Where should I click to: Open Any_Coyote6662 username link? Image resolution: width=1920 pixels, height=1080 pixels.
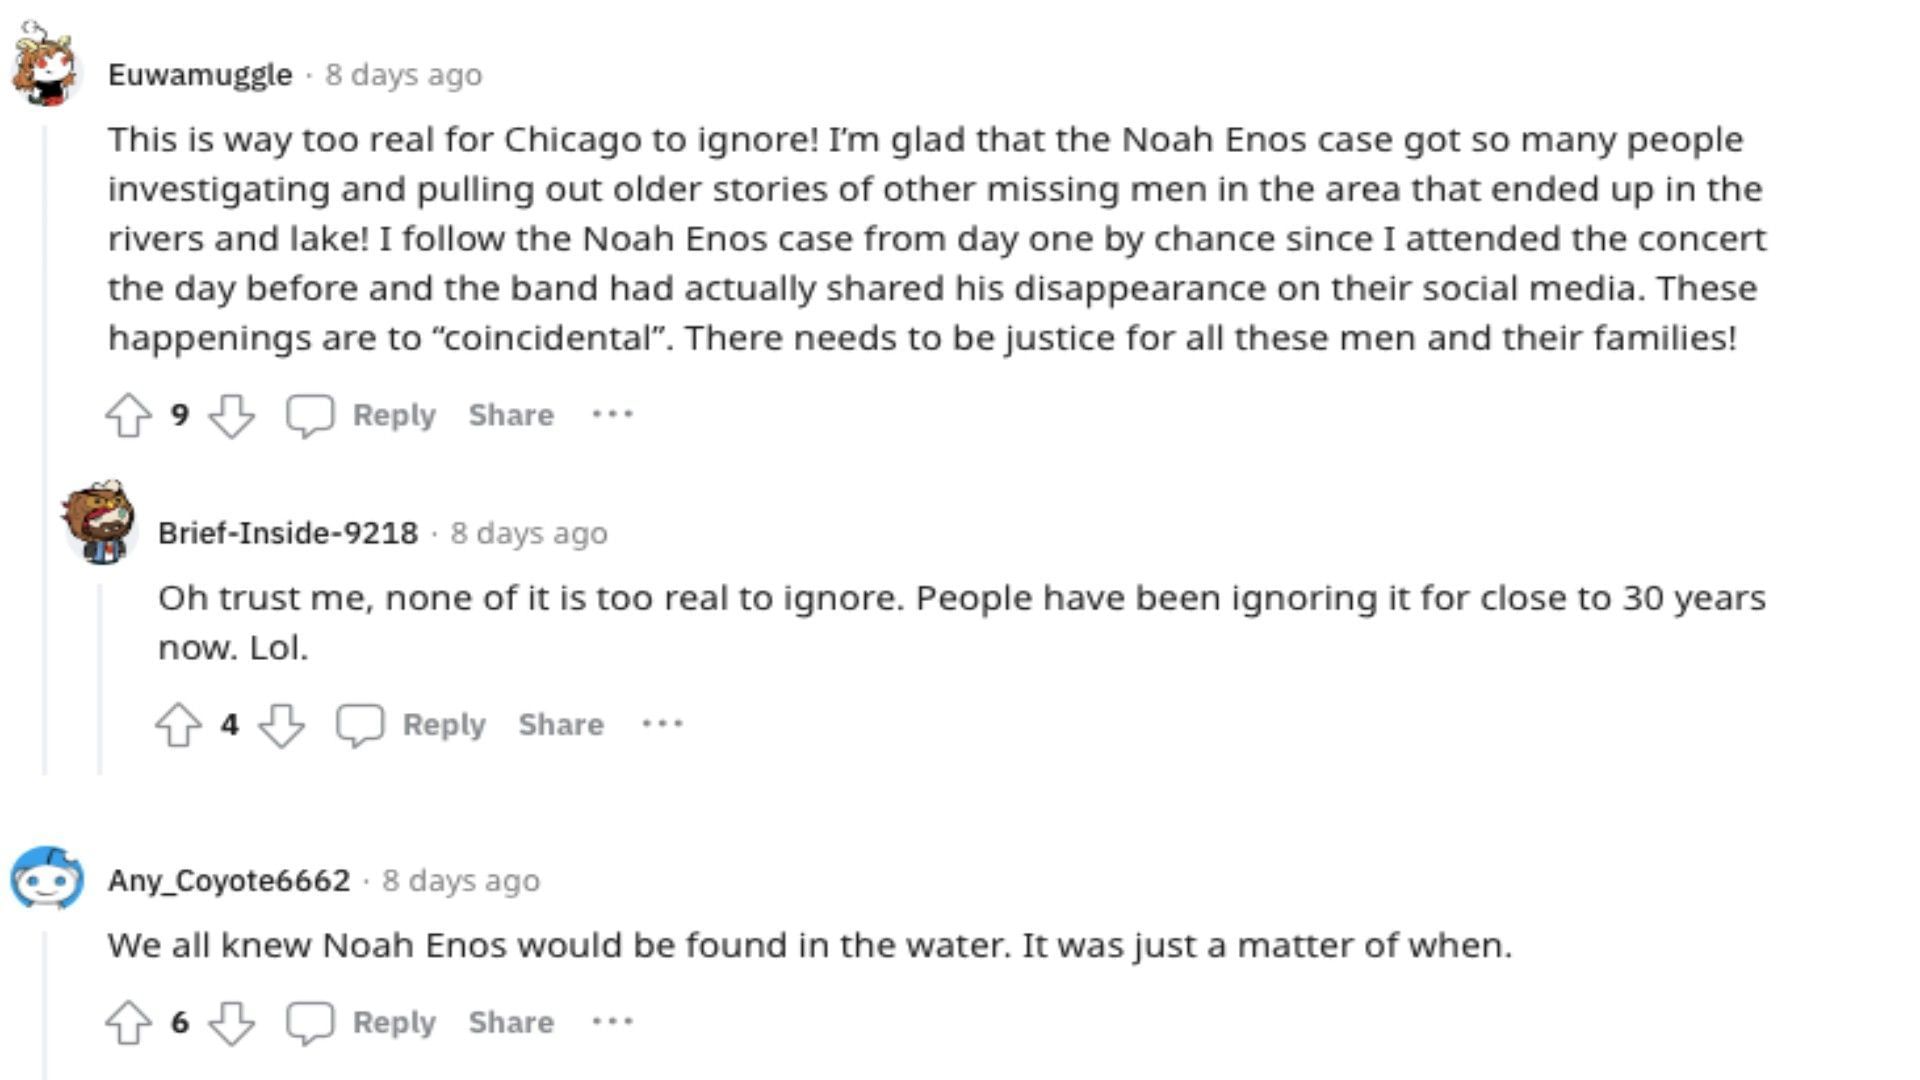[x=229, y=881]
